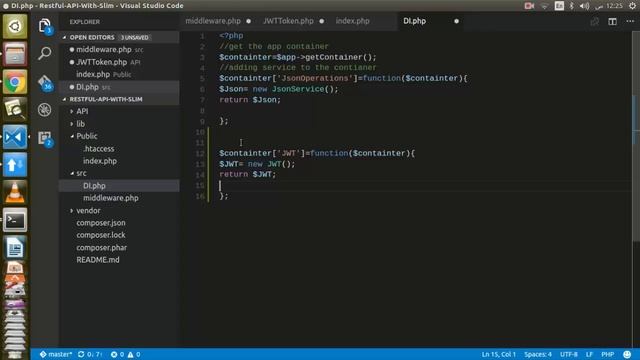Collapse the Open Editors section
This screenshot has width=640, height=360.
click(x=119, y=37)
